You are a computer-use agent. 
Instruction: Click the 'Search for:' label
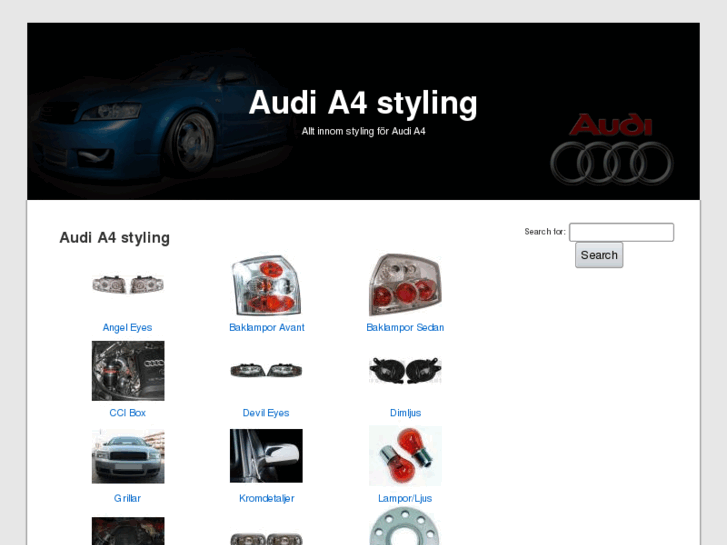coord(545,231)
